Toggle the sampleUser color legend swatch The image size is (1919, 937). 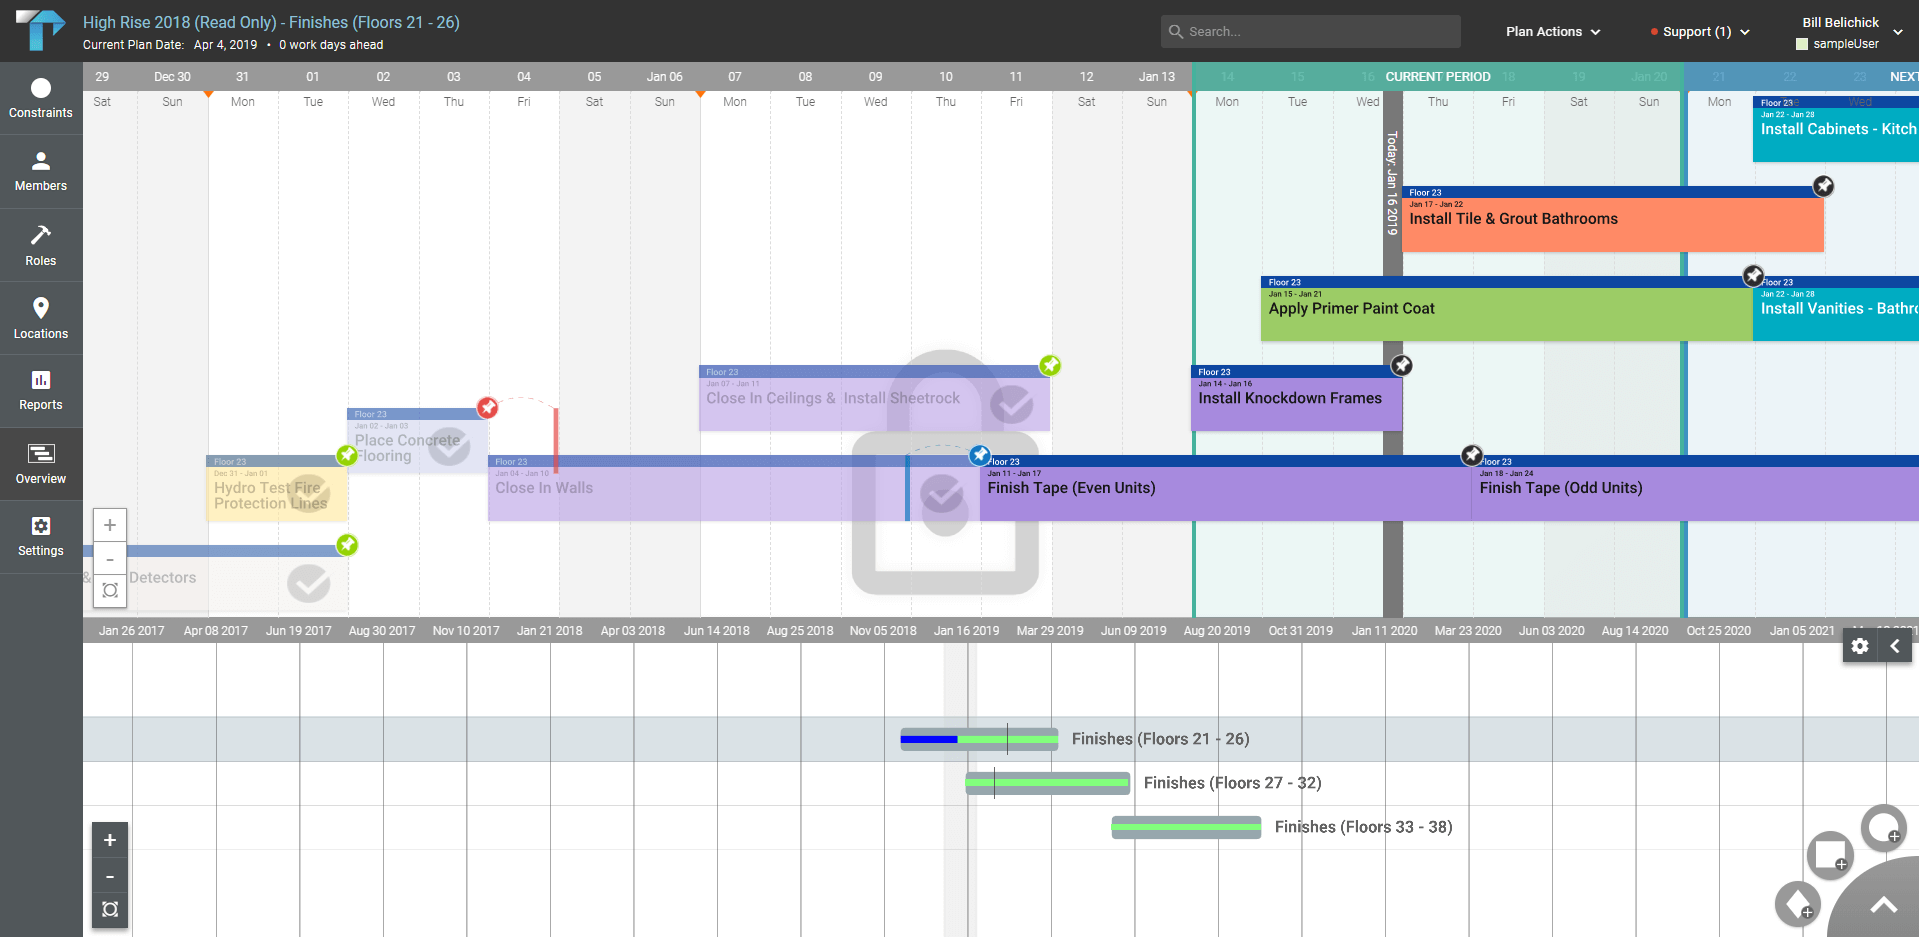1801,44
